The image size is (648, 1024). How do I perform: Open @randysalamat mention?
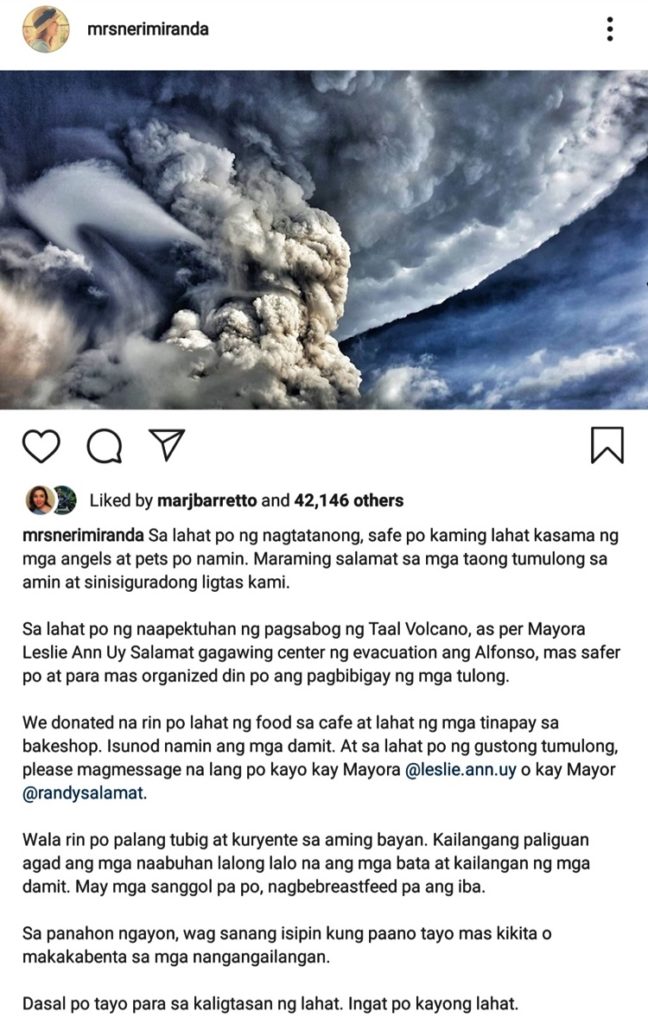point(84,793)
